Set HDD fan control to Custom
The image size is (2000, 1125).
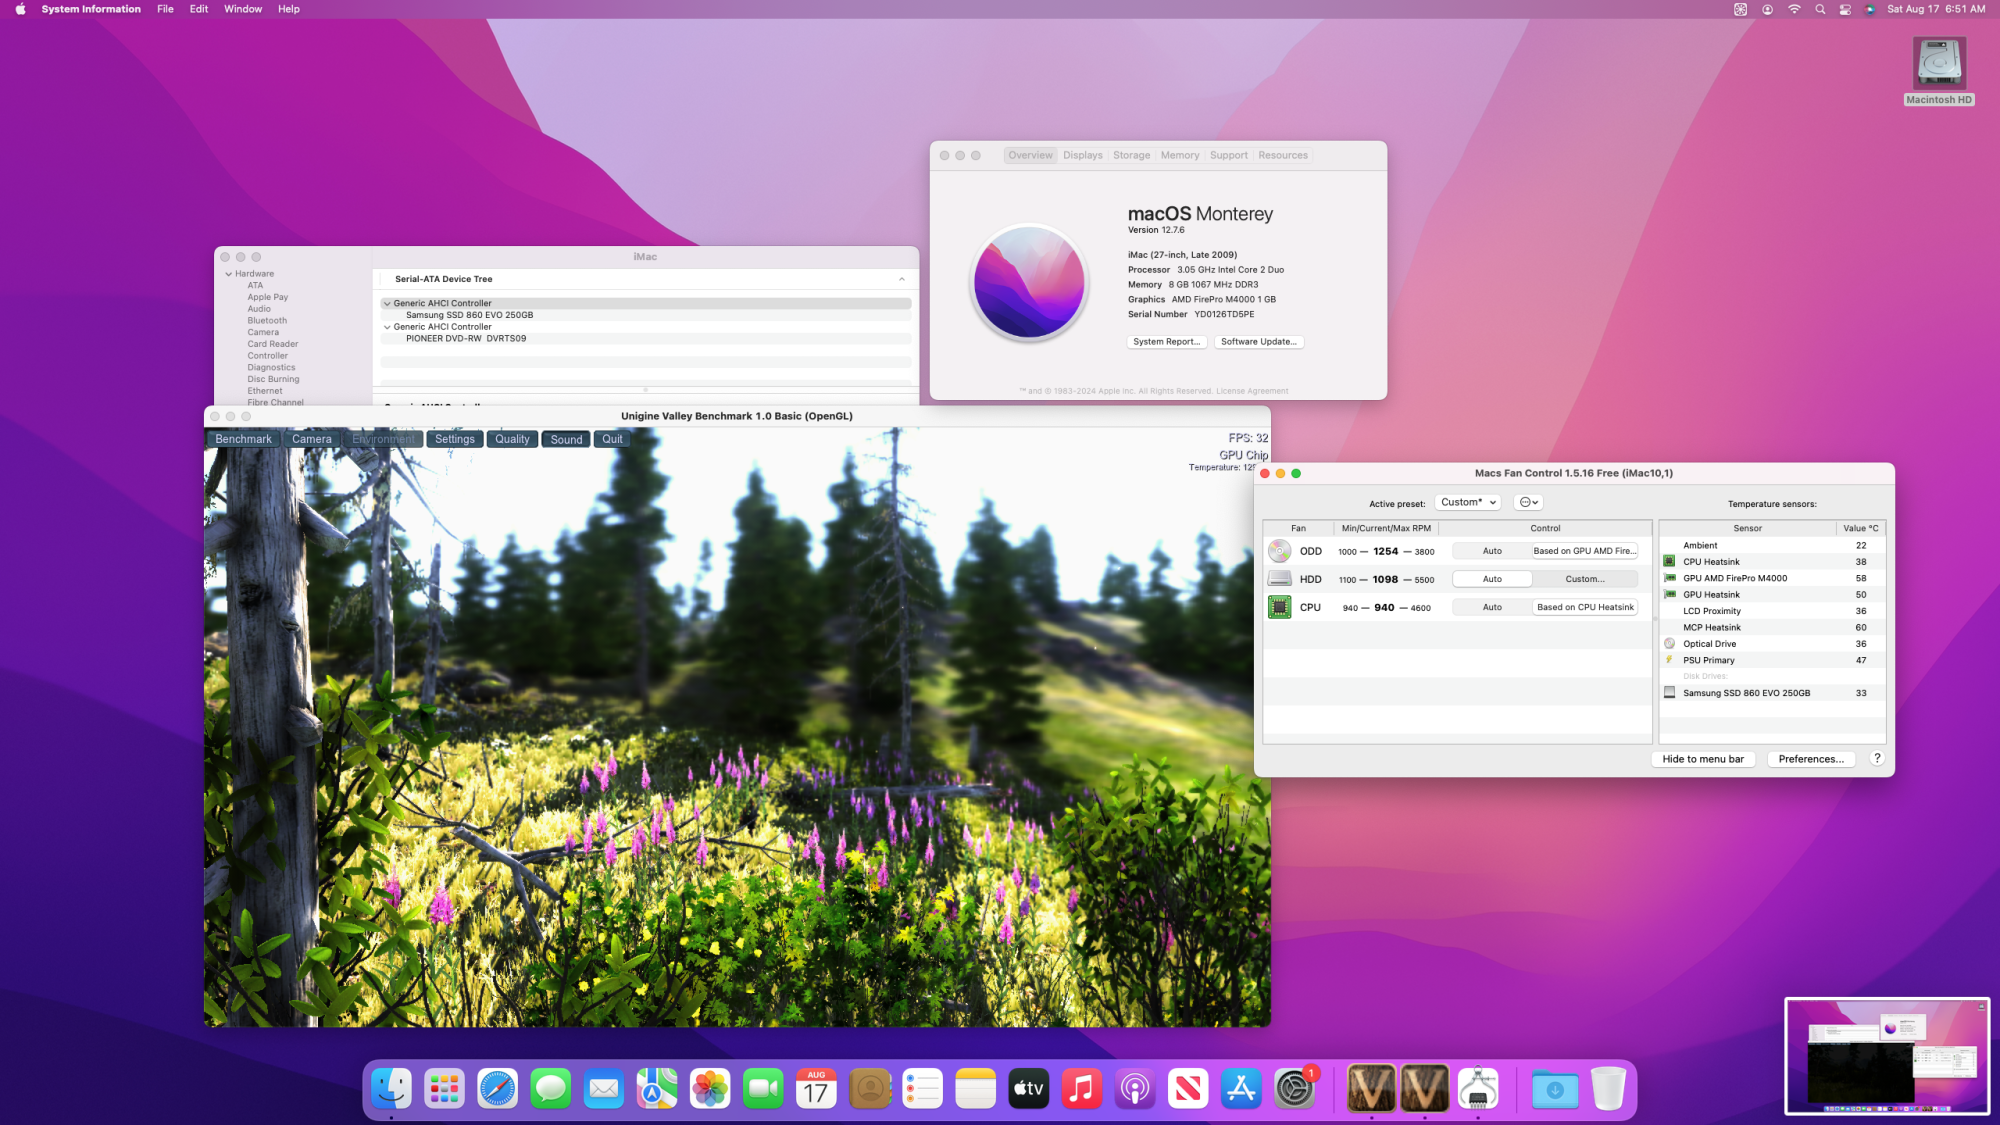[x=1584, y=579]
